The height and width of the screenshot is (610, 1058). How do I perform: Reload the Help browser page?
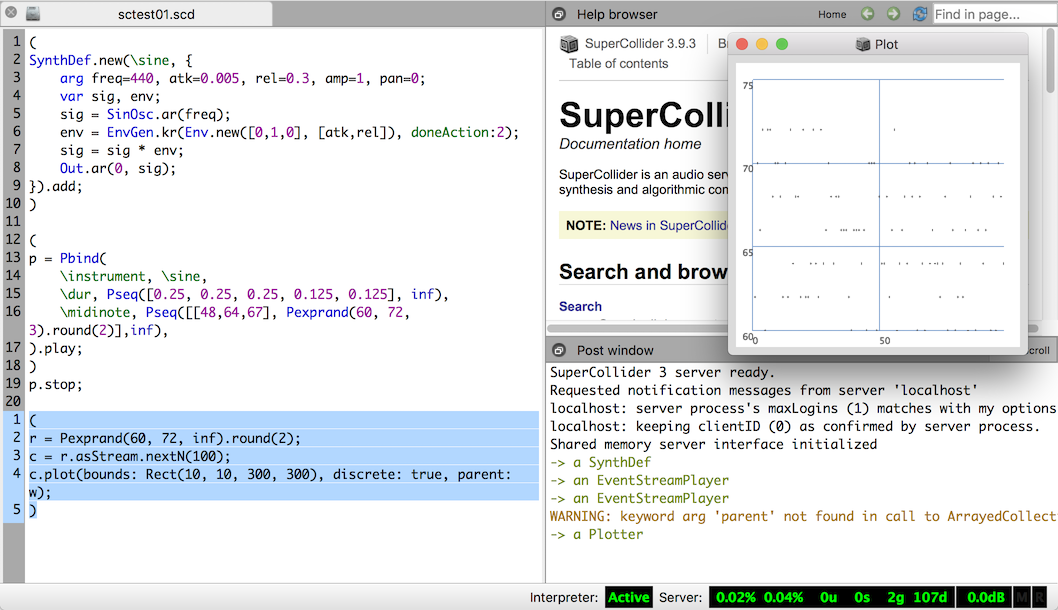coord(918,14)
